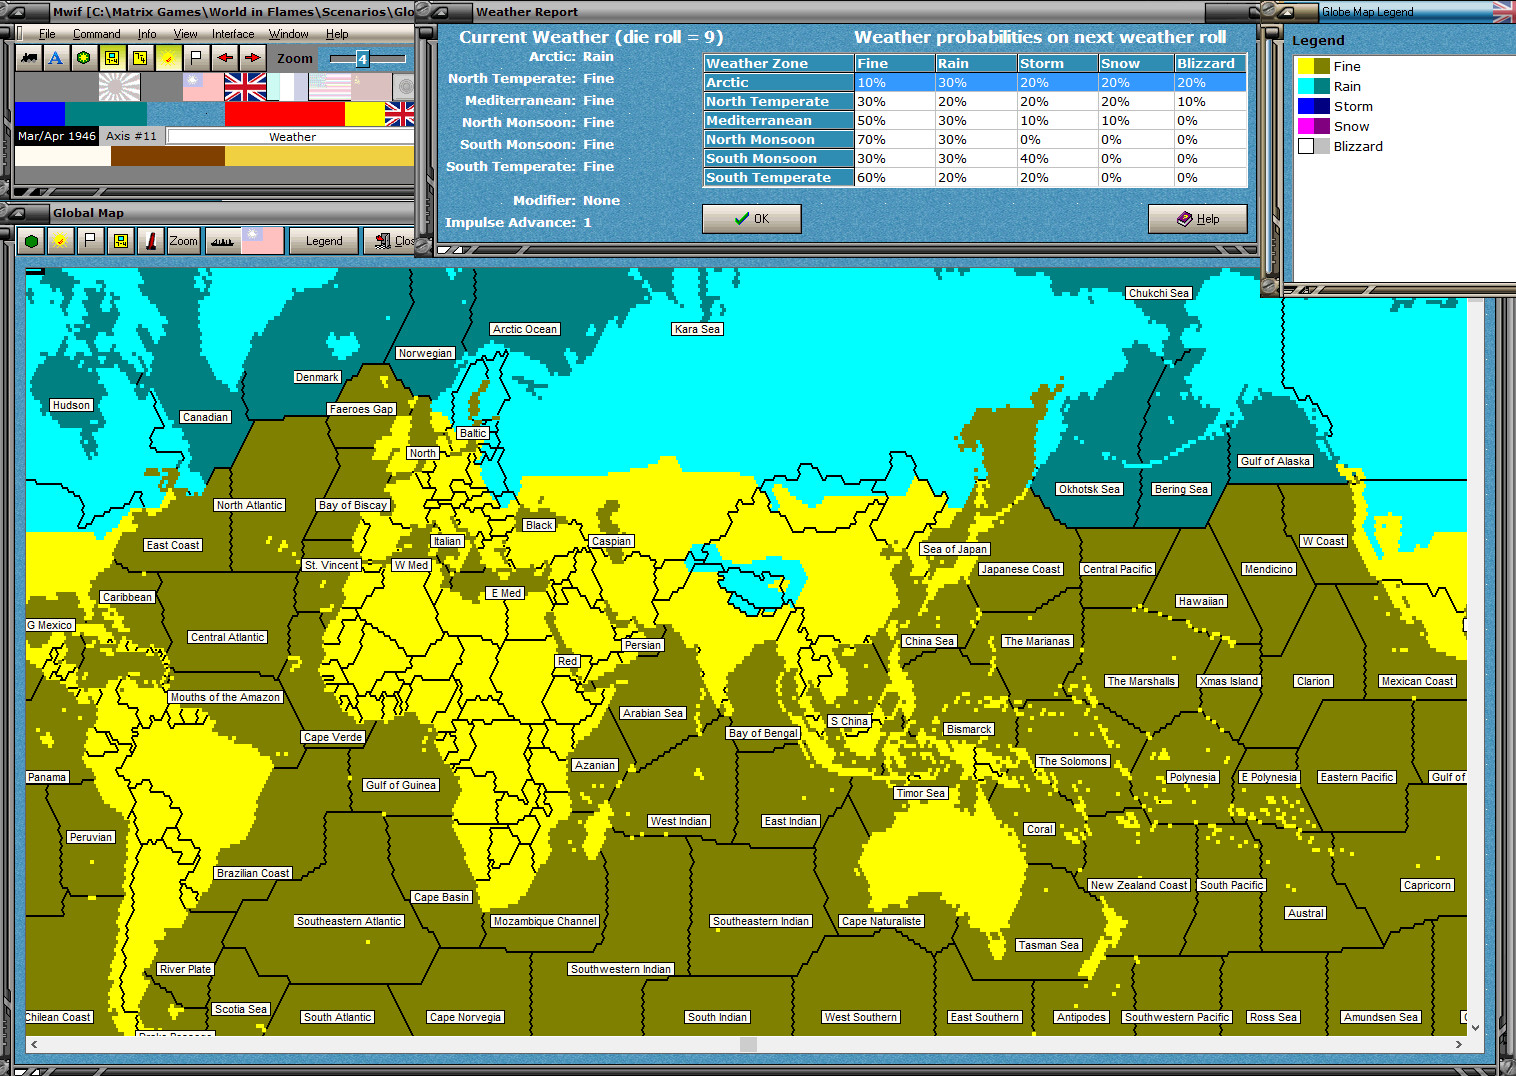Screen dimensions: 1516x1076
Task: Click the red right arrow icon
Action: click(253, 58)
